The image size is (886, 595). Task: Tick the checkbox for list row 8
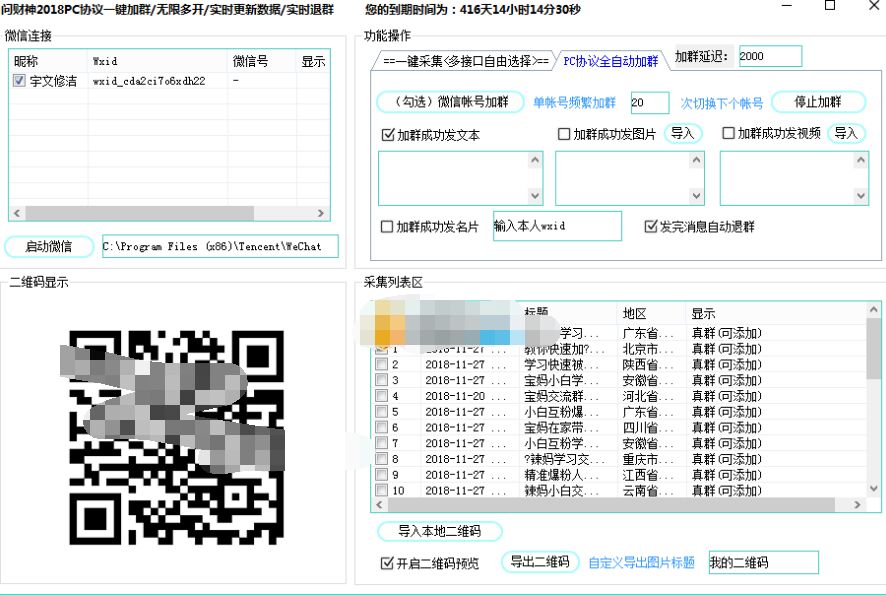[381, 459]
